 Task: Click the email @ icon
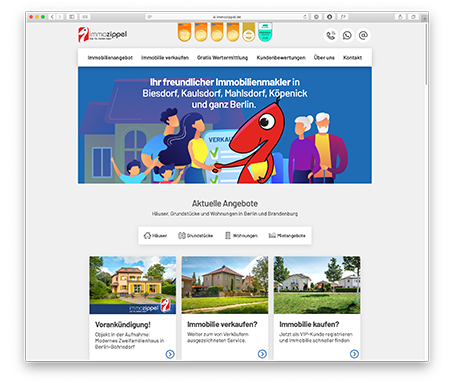click(363, 35)
